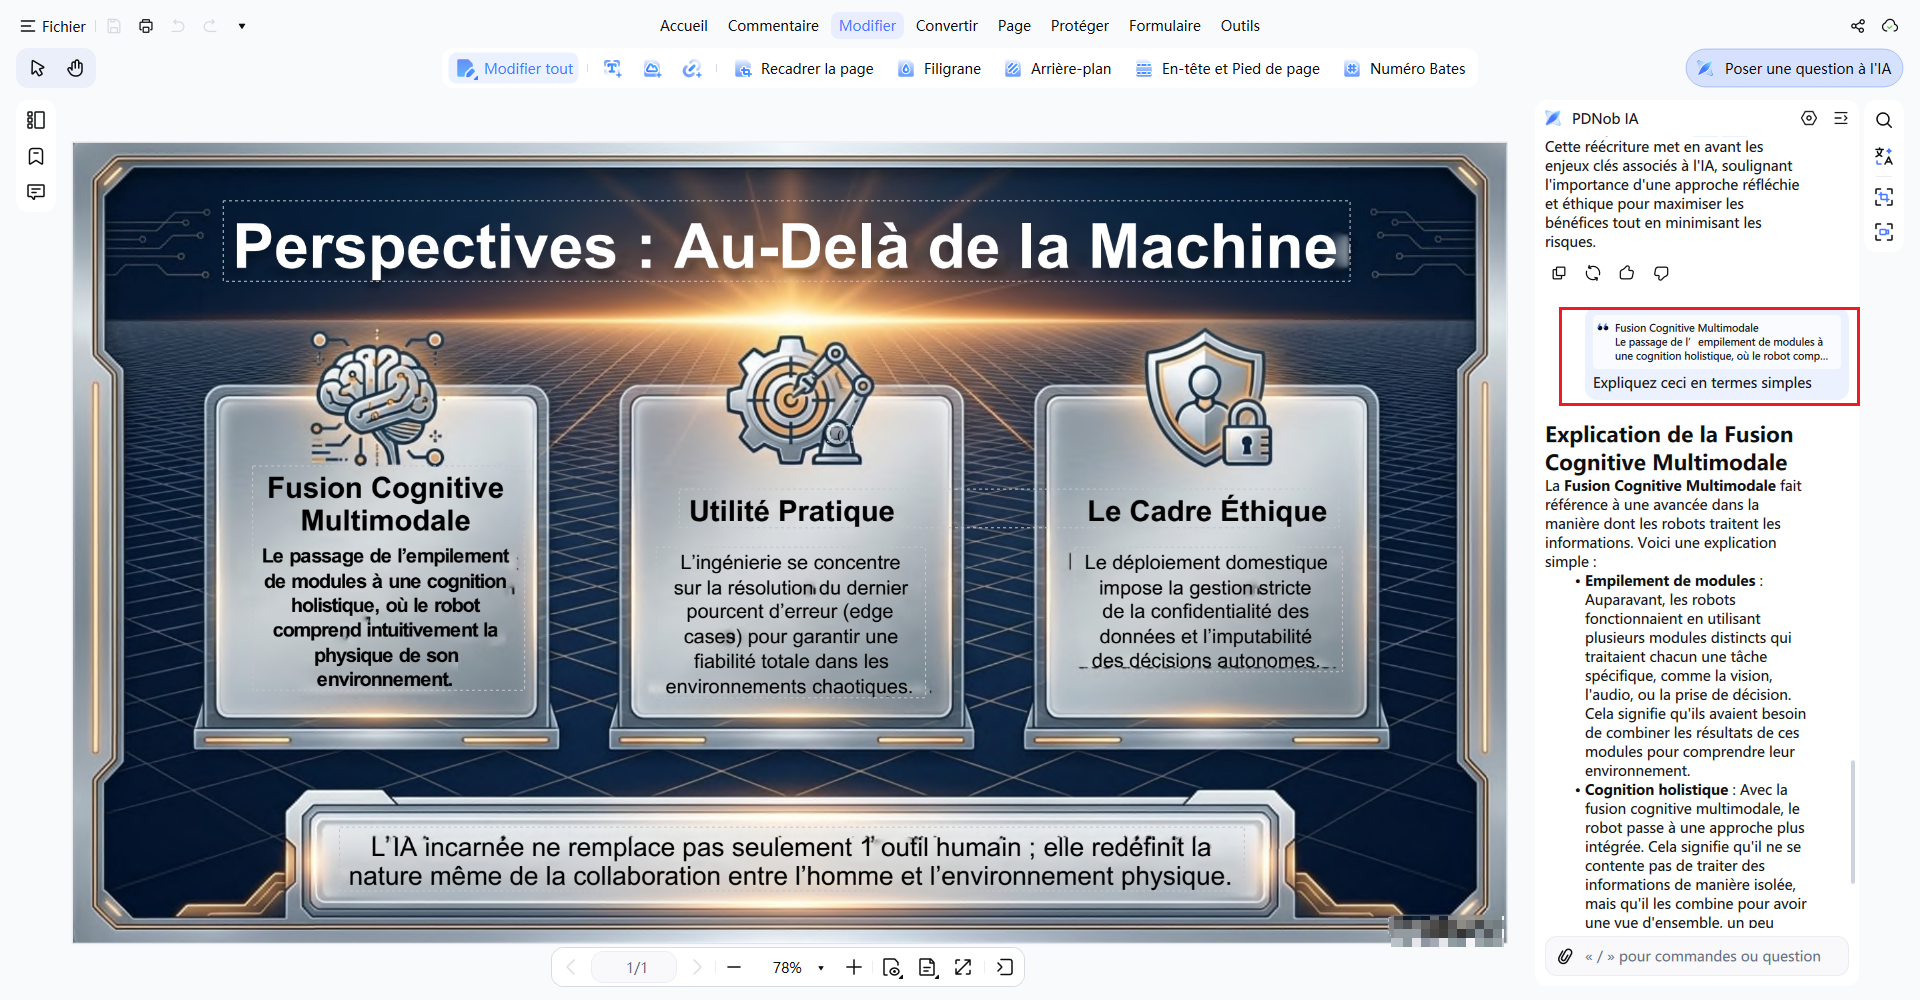Copy the AI response with copy icon

(x=1559, y=273)
